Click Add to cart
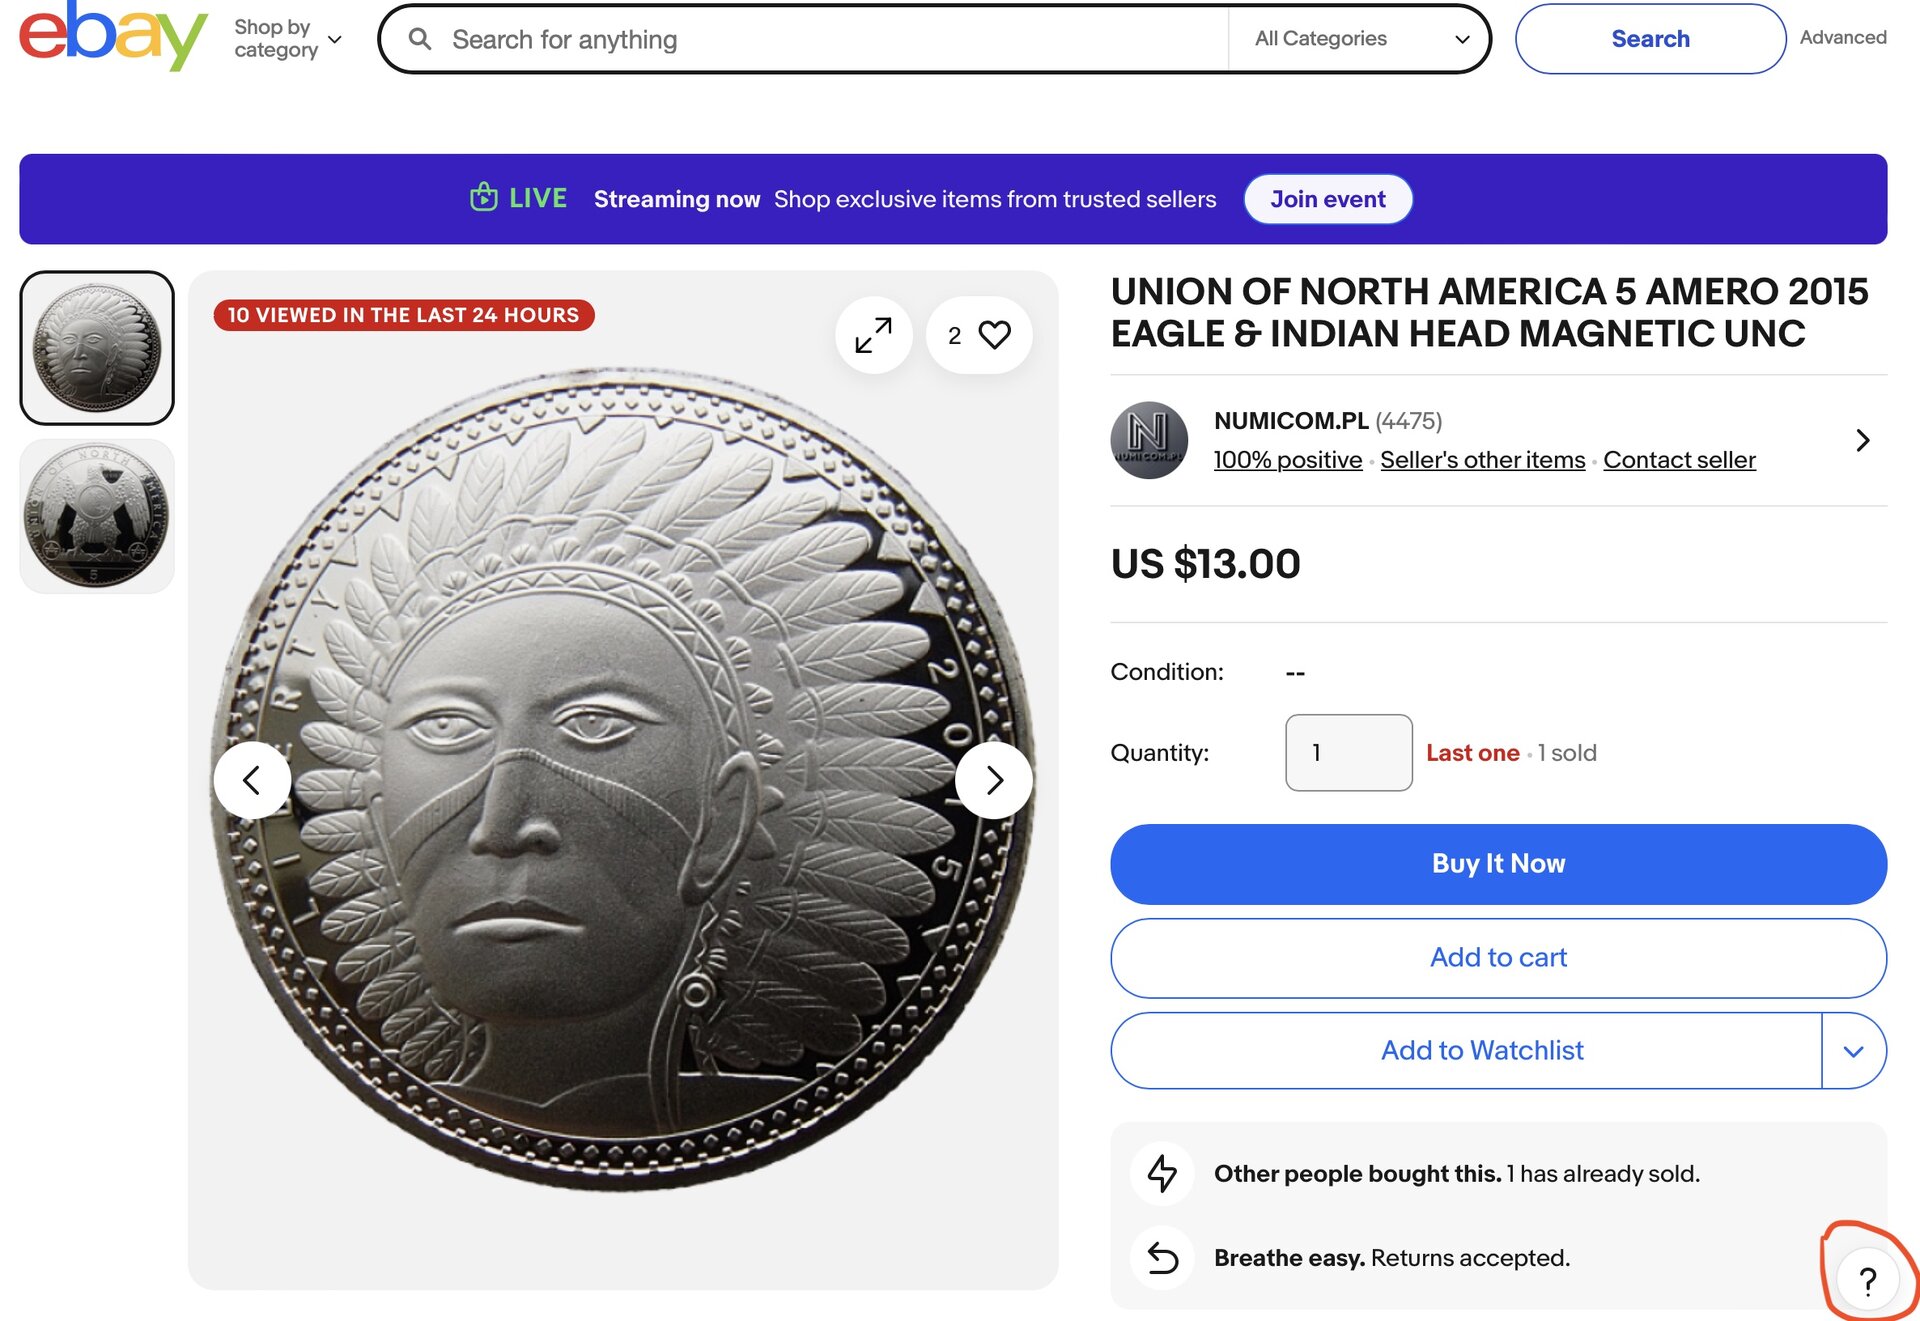 [1498, 958]
